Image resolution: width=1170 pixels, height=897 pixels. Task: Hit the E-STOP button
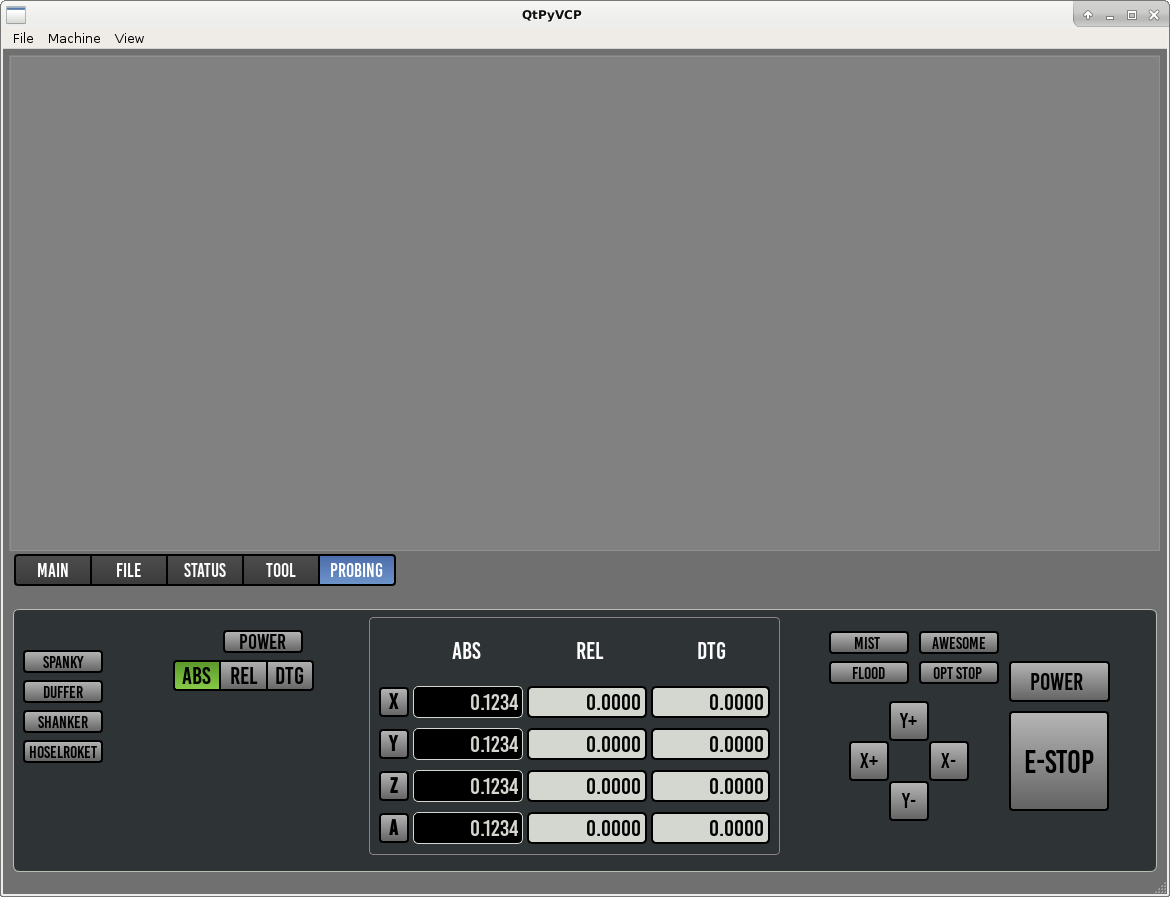pyautogui.click(x=1059, y=761)
